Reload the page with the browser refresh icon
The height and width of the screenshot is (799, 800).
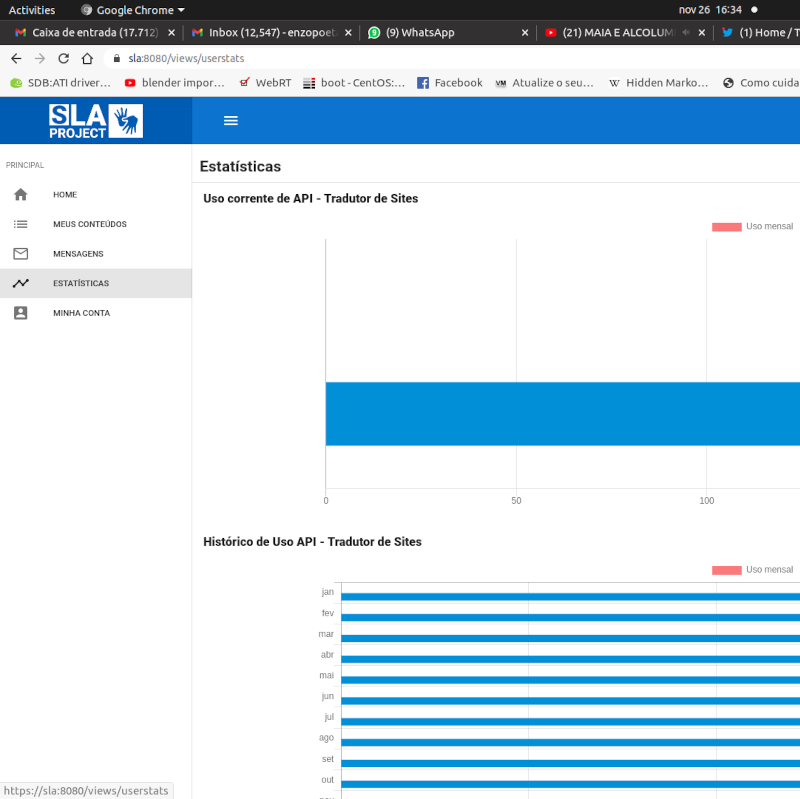[64, 59]
